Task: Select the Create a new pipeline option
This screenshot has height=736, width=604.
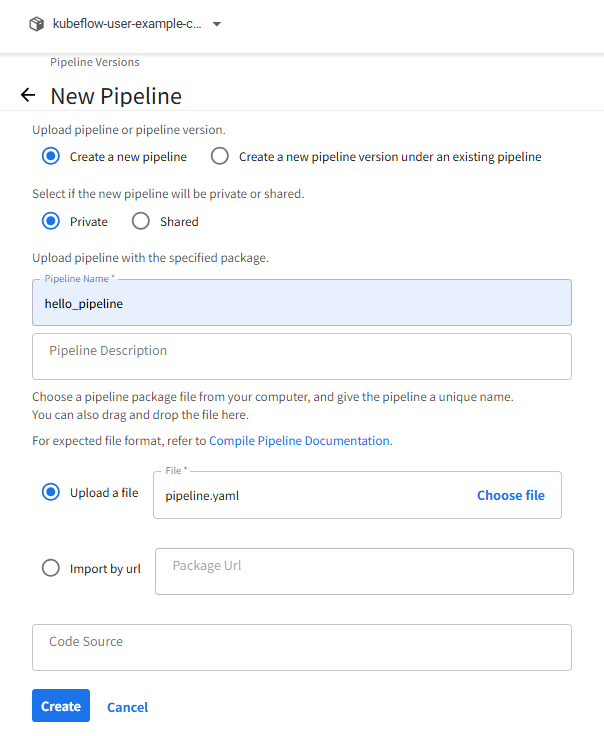Action: (x=51, y=157)
